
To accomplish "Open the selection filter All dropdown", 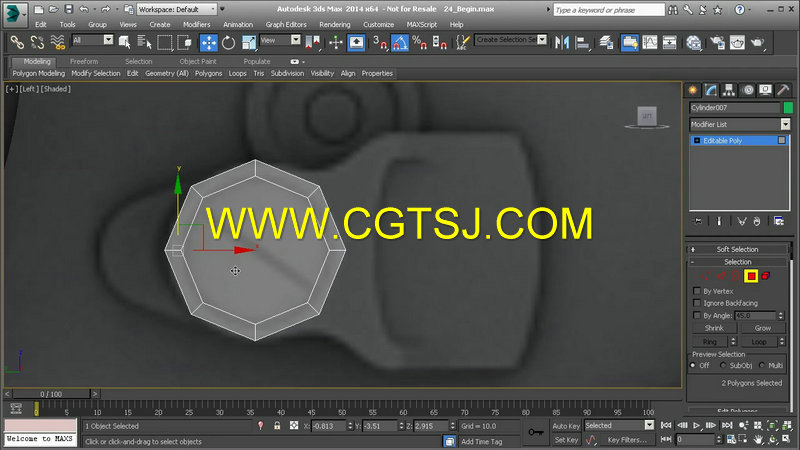I will tap(92, 40).
